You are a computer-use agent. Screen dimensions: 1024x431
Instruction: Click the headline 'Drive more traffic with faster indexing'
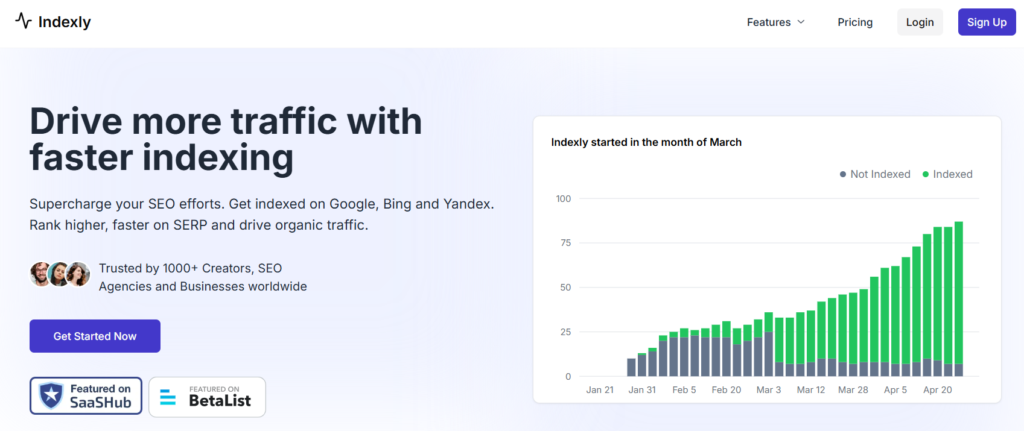[x=226, y=139]
